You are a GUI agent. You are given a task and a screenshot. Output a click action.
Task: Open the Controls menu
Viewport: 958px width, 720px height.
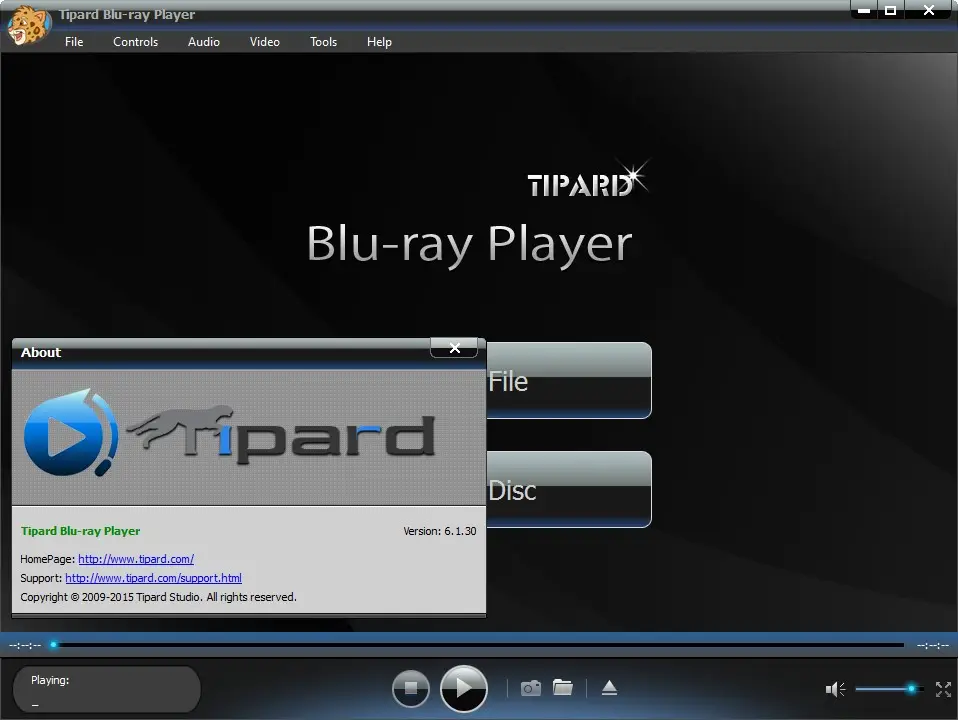pyautogui.click(x=136, y=42)
